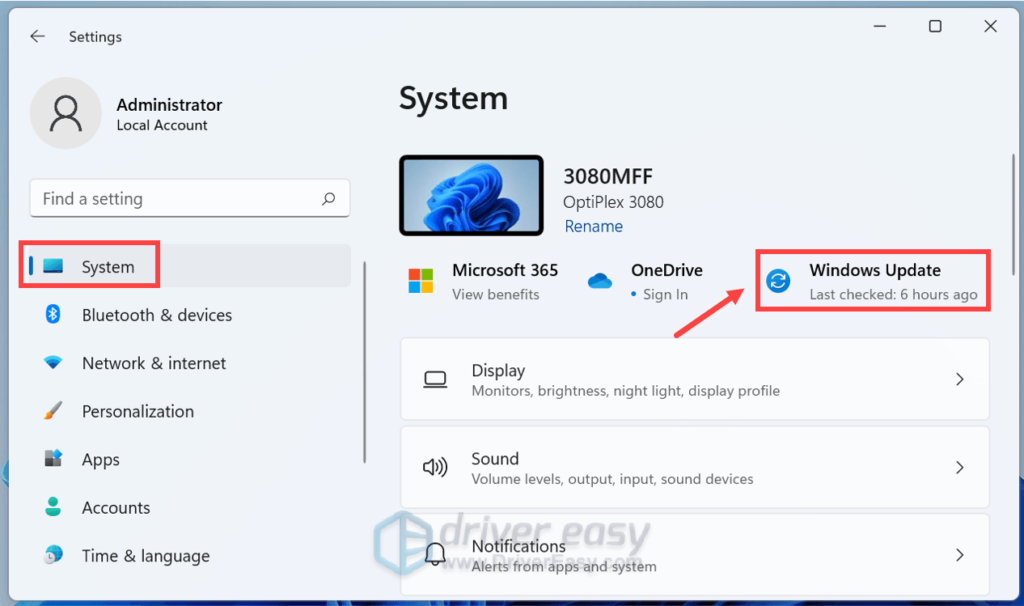Open Notifications via its chevron arrow
The width and height of the screenshot is (1024, 606).
click(x=959, y=555)
